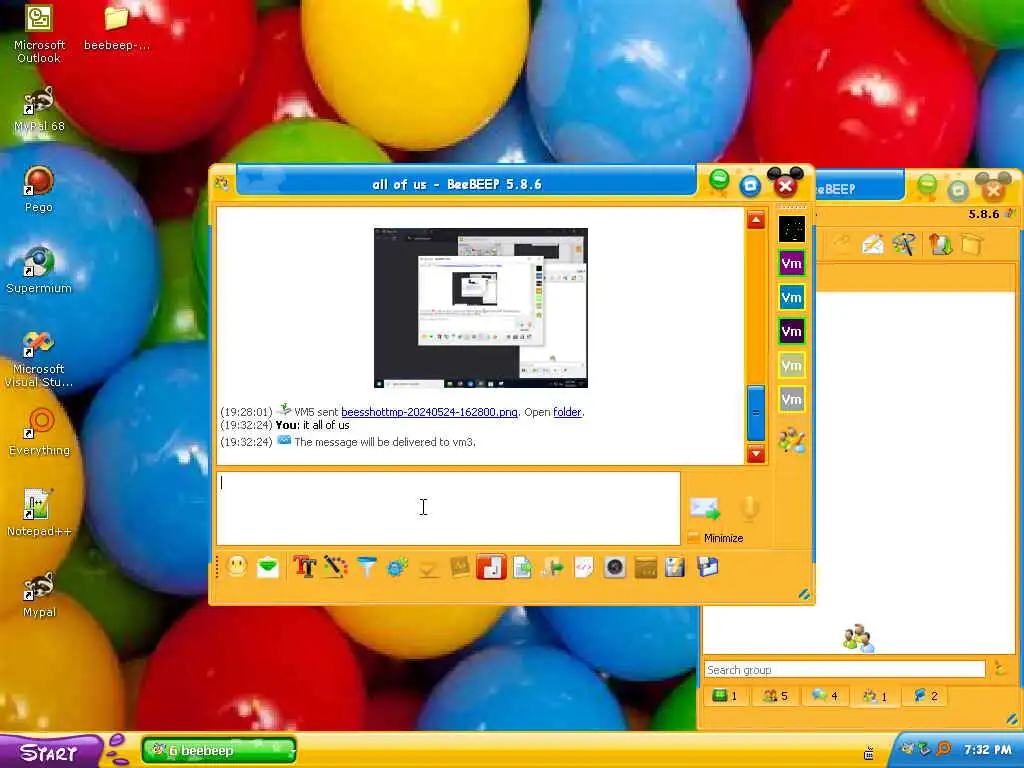
Task: Select the purple Vm avatar with green border
Action: (792, 263)
